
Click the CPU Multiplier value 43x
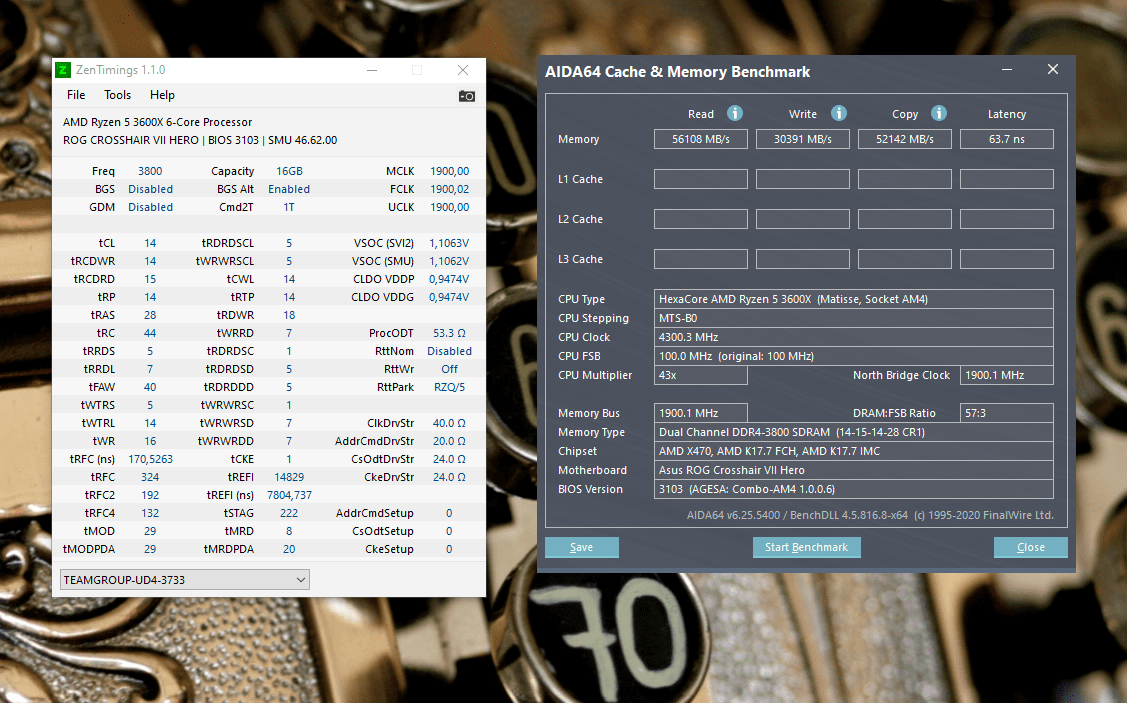click(701, 375)
